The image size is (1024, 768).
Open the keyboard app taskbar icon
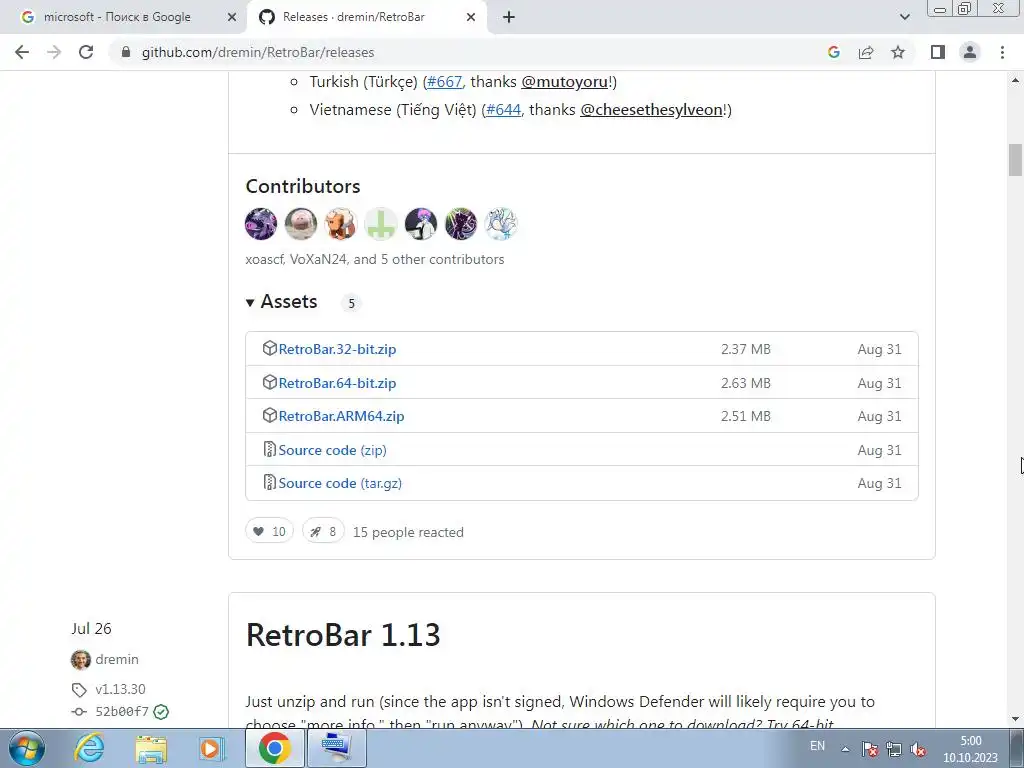coord(336,748)
